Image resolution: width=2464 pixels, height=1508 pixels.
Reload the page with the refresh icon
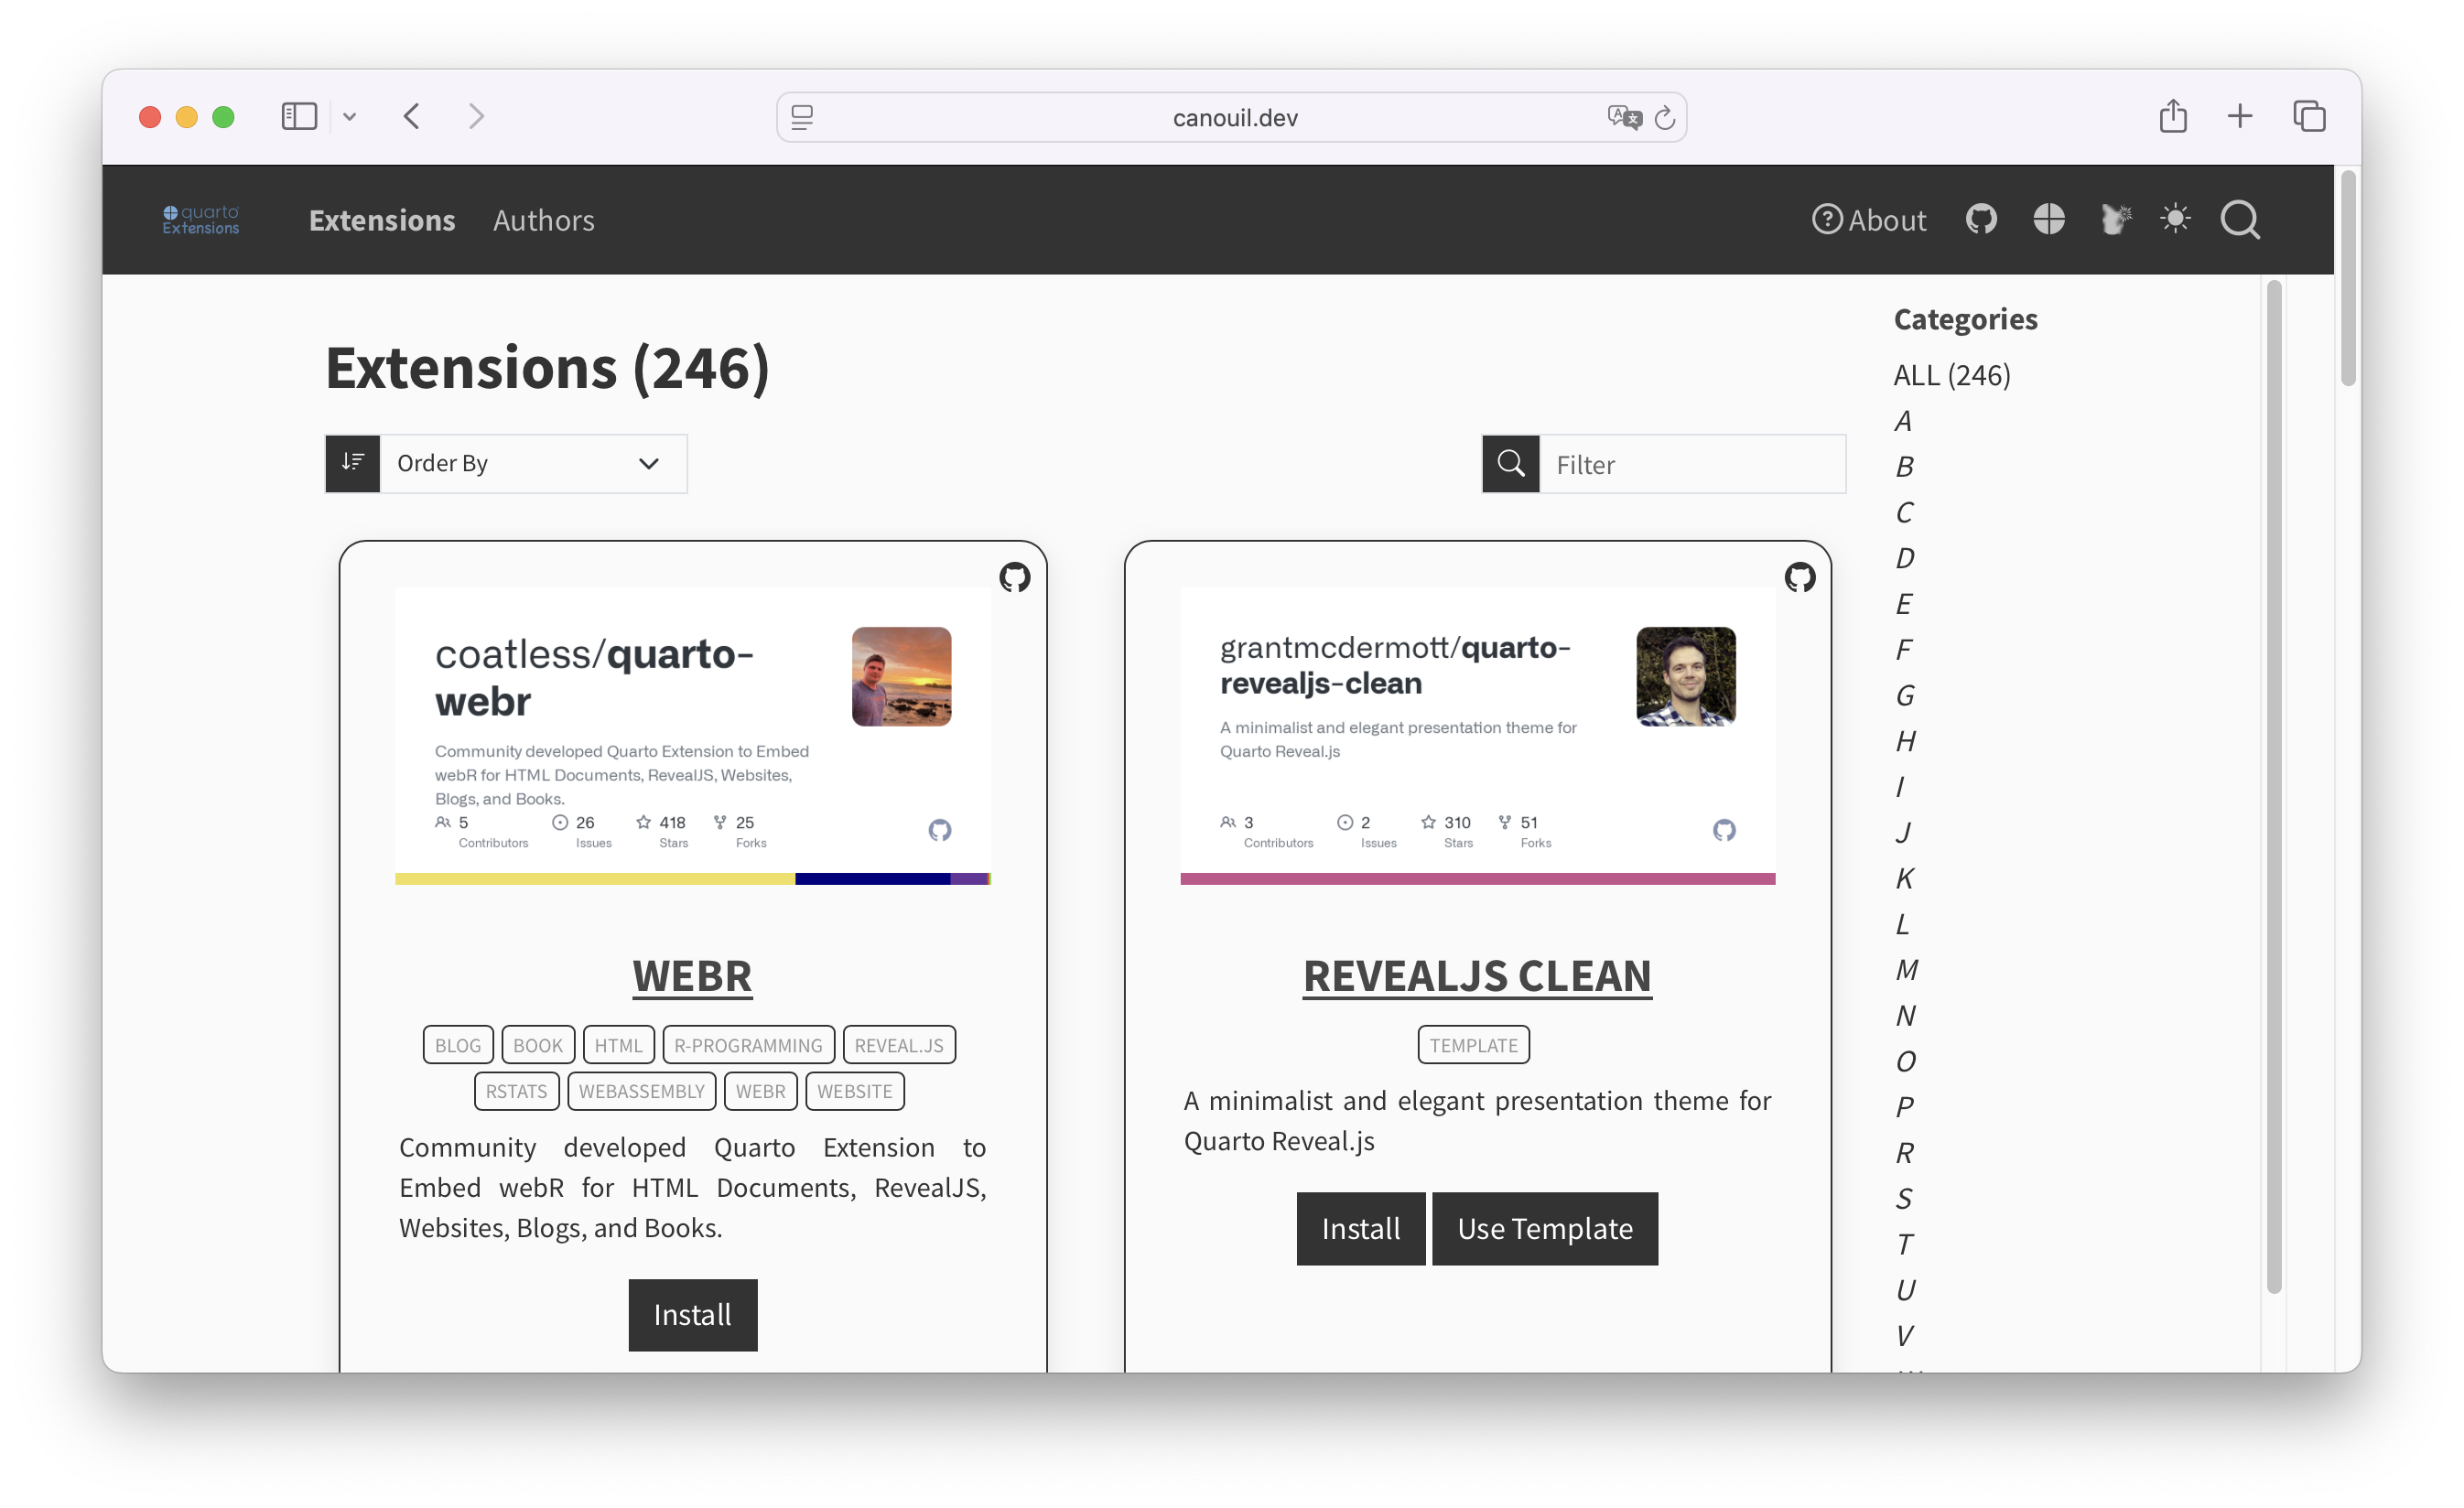coord(1664,118)
